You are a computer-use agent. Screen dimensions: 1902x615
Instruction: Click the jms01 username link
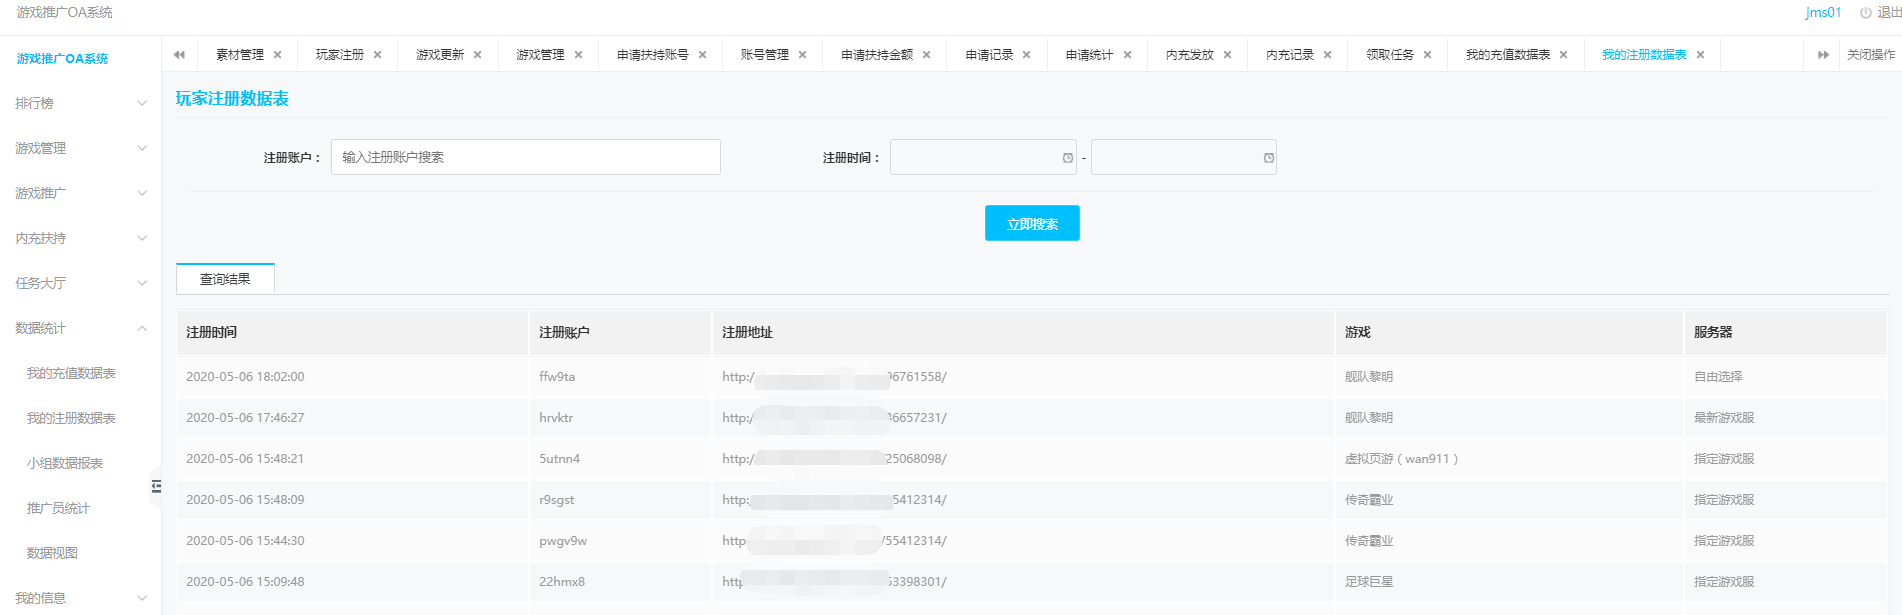[1822, 13]
